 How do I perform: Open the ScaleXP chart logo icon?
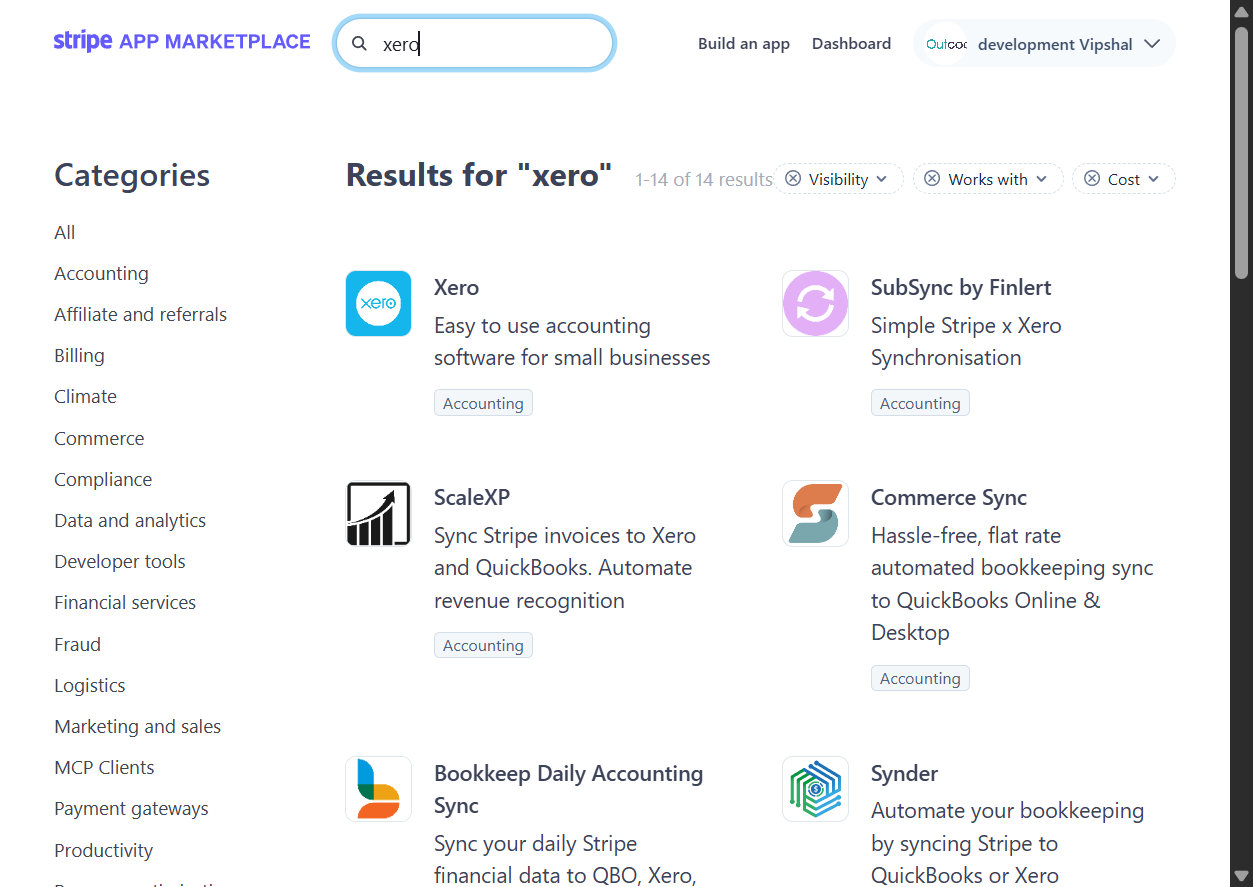(x=378, y=513)
